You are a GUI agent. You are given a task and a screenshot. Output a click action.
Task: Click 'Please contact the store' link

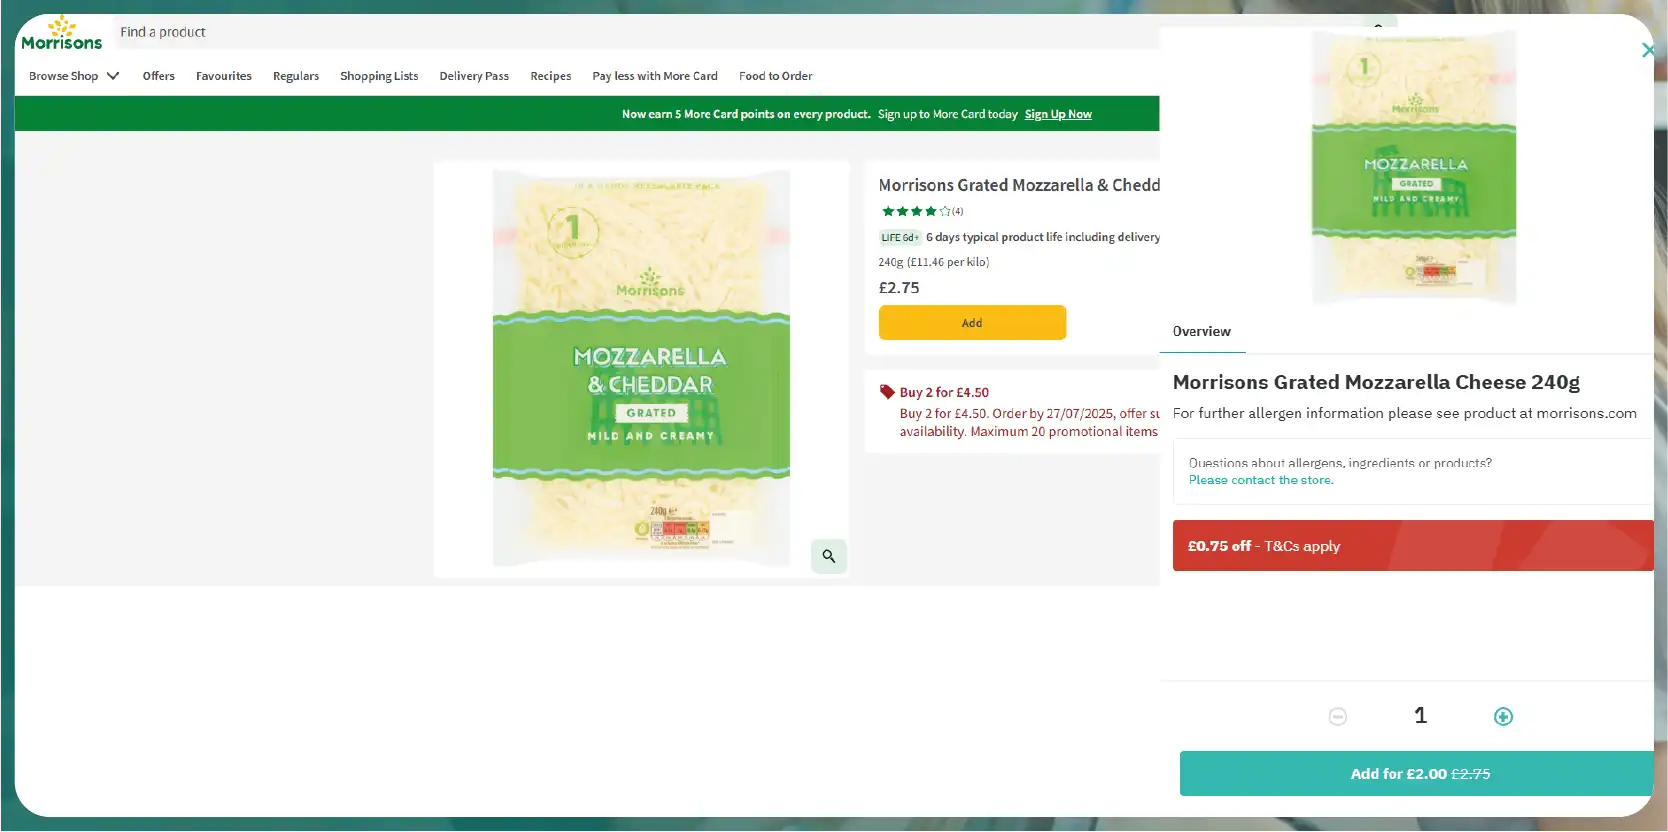1260,480
